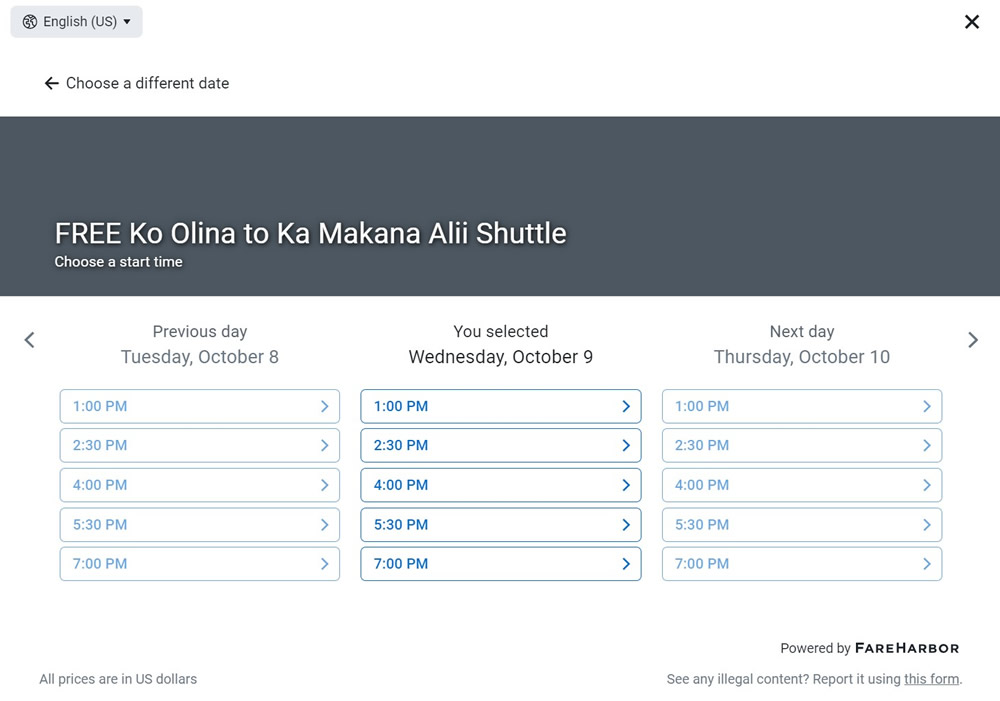Open the English (US) language dropdown
The width and height of the screenshot is (1000, 701).
(x=77, y=22)
